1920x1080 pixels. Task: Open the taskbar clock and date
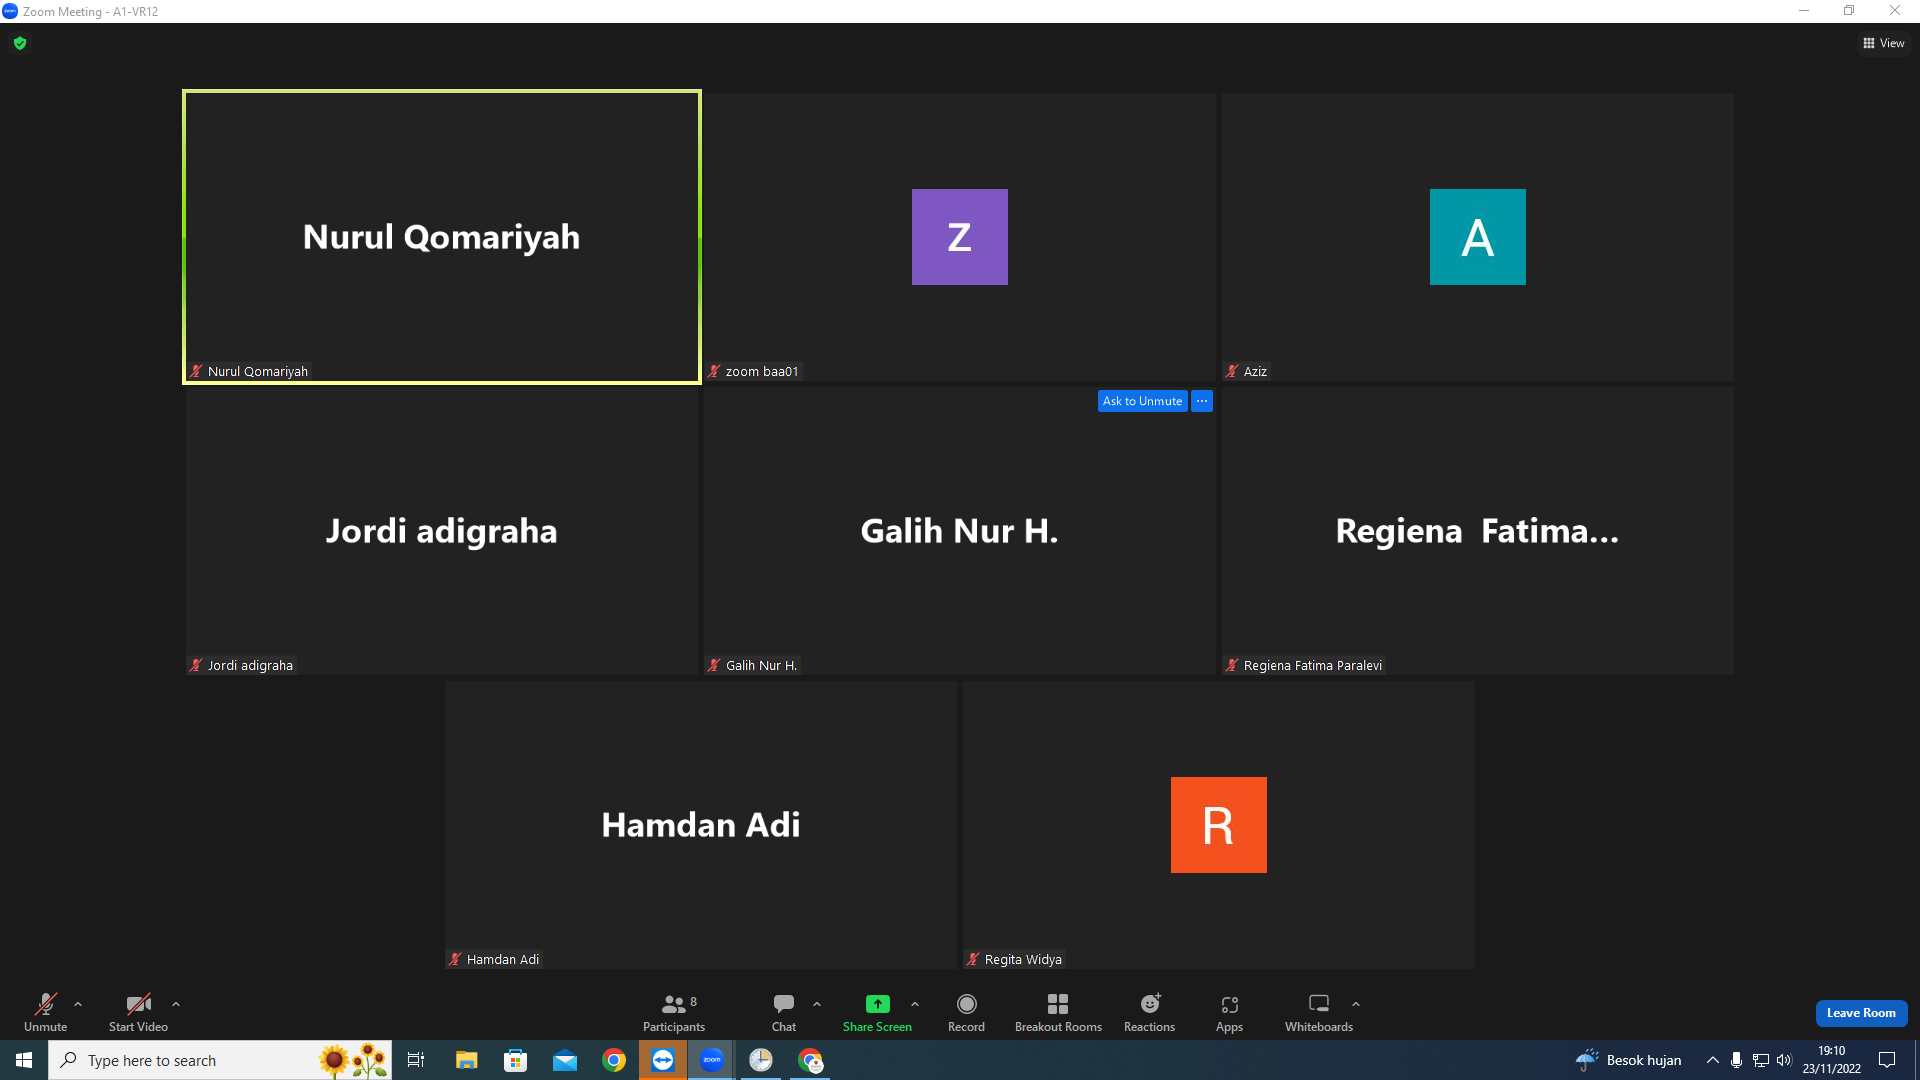1831,1060
